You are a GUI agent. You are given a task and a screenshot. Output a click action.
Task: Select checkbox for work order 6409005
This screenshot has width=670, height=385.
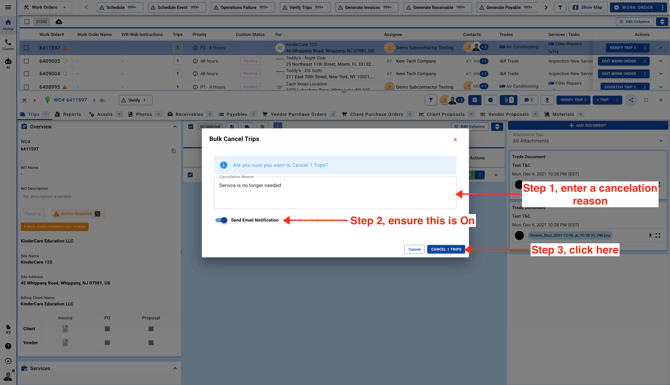(x=26, y=61)
